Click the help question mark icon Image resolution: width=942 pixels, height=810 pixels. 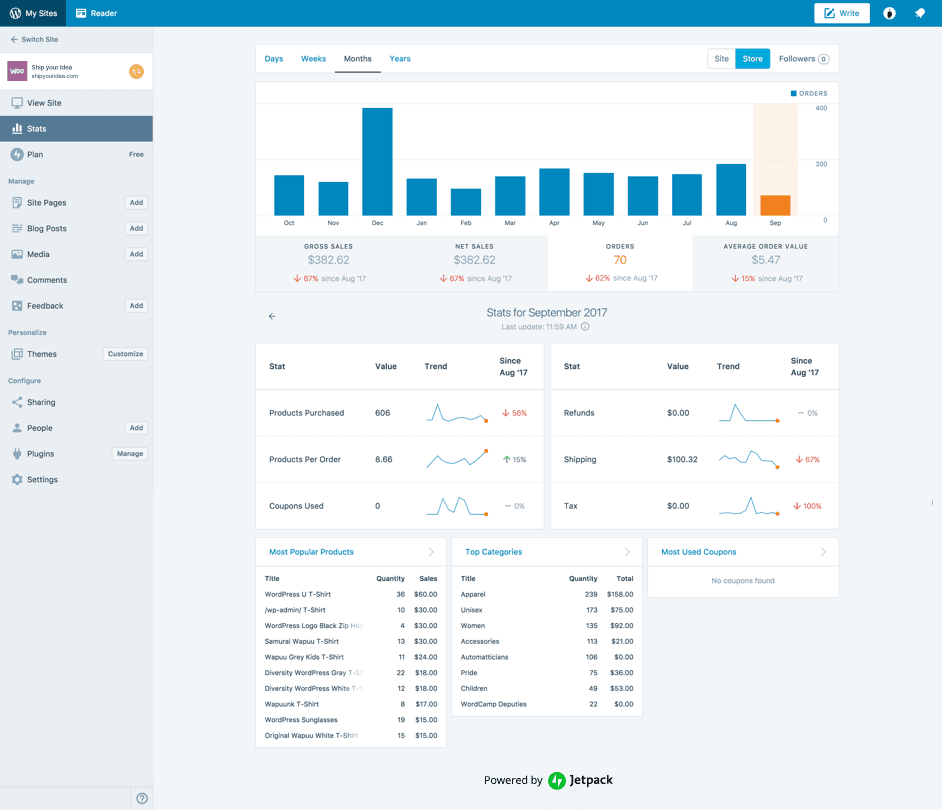click(142, 798)
